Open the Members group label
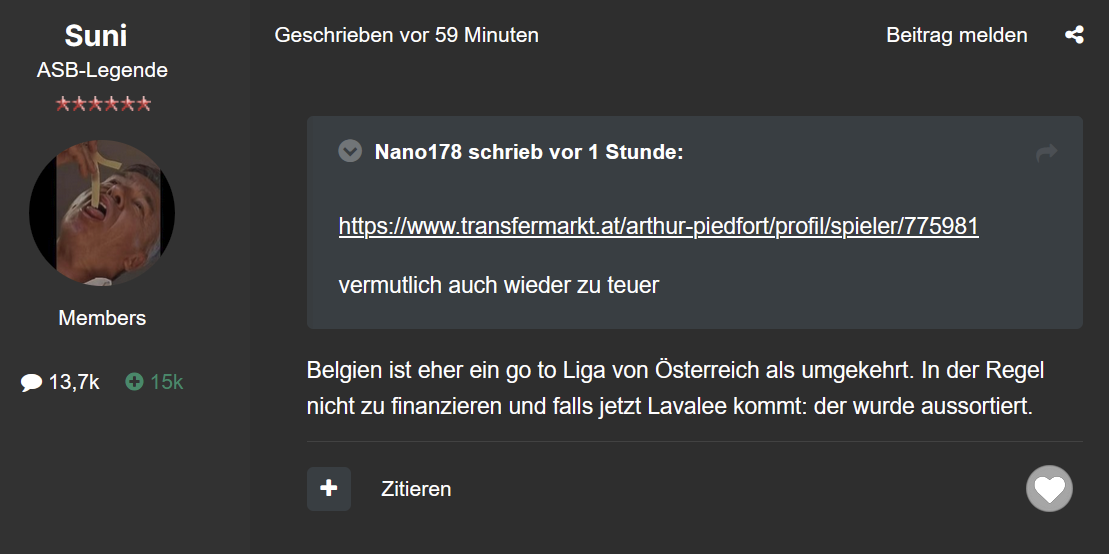The height and width of the screenshot is (554, 1109). pos(102,318)
